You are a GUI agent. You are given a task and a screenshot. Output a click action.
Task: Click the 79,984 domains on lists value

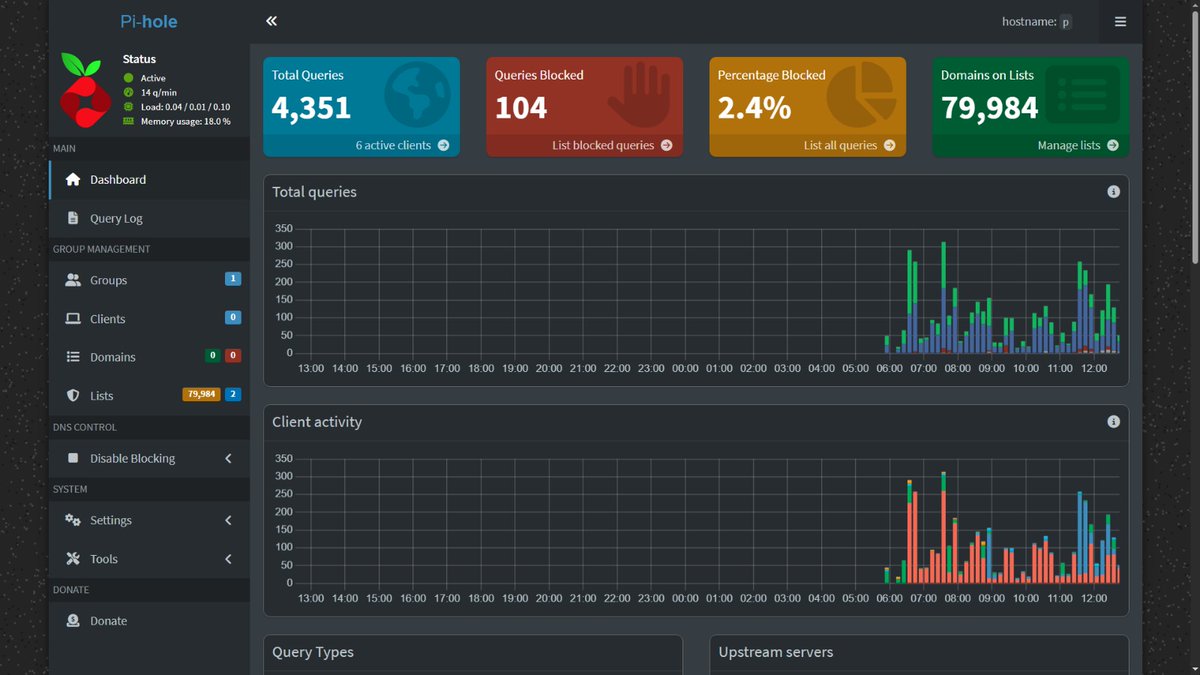pyautogui.click(x=990, y=108)
